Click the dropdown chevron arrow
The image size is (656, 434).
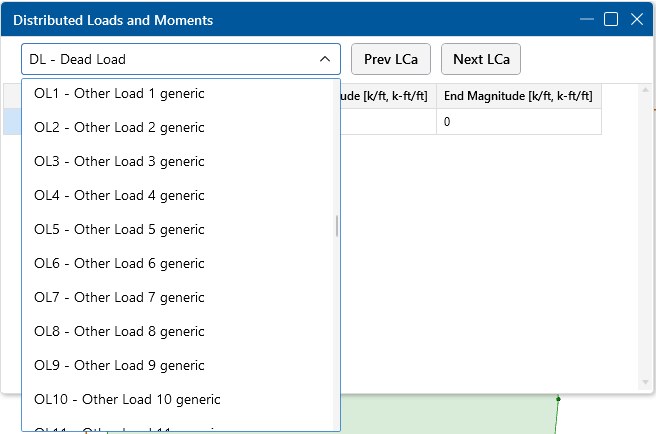325,59
